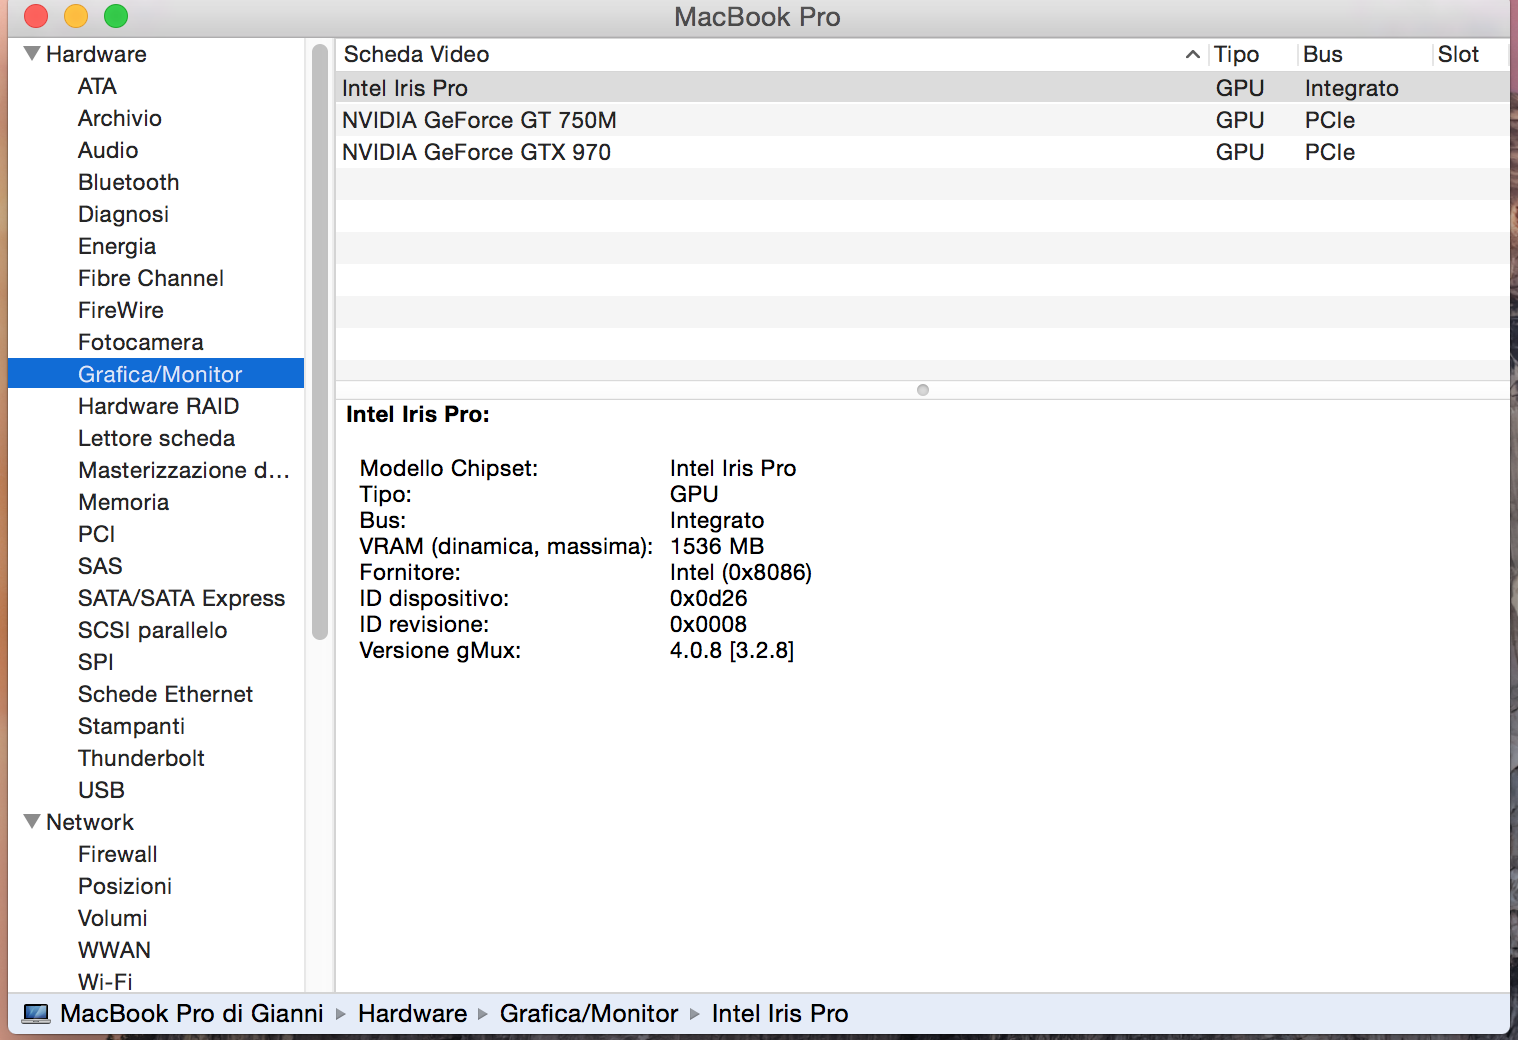Viewport: 1518px width, 1040px height.
Task: Click the pane split divider handle
Action: pos(923,390)
